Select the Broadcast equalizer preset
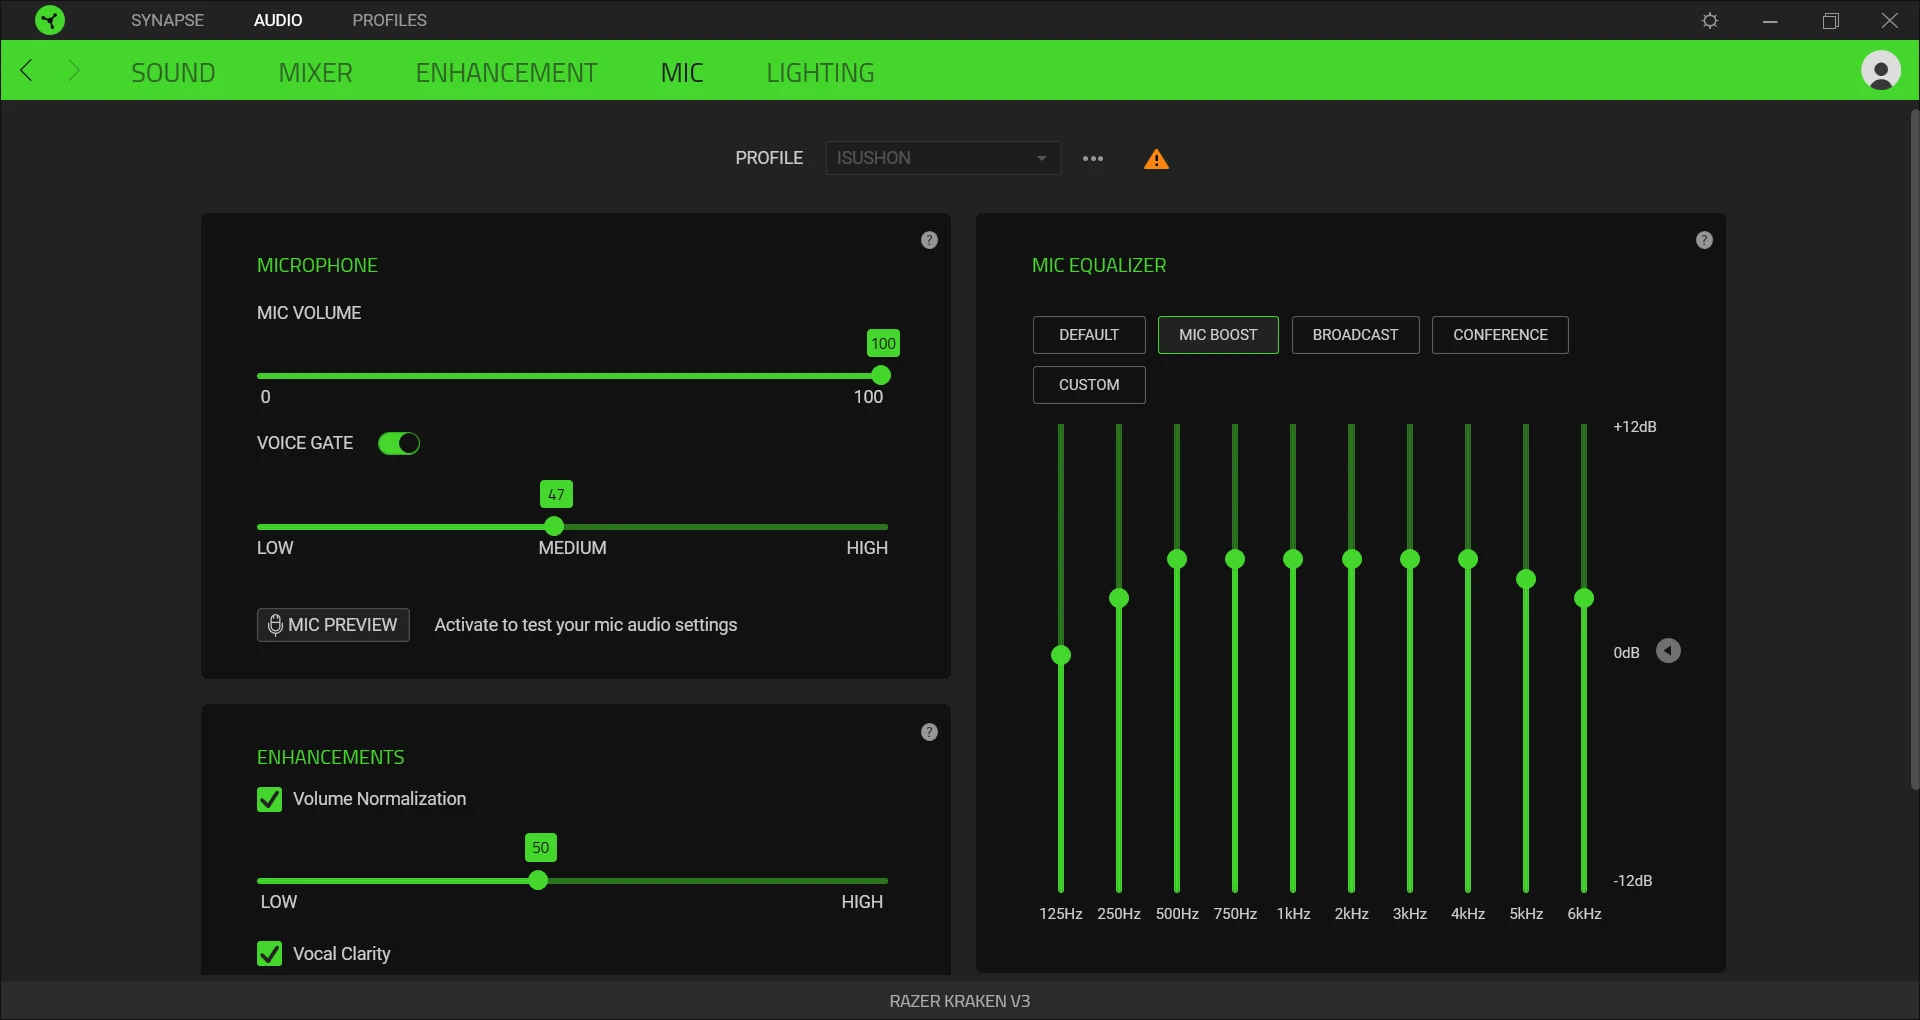 click(x=1355, y=335)
